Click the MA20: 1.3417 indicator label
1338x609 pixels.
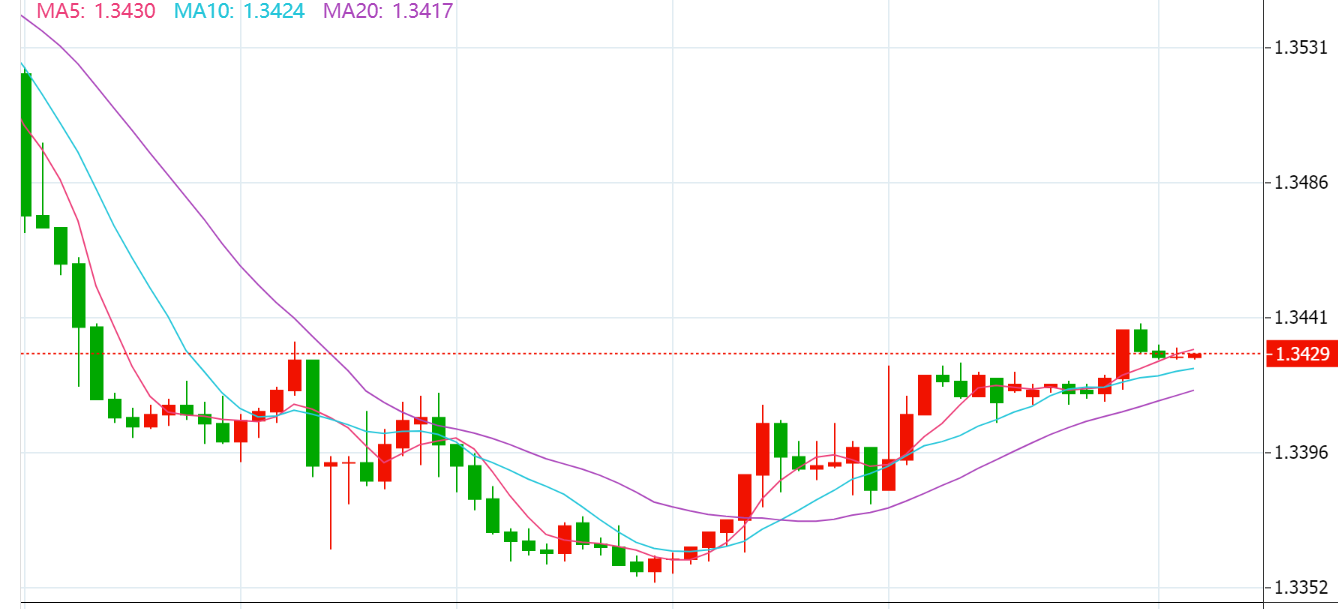click(388, 12)
